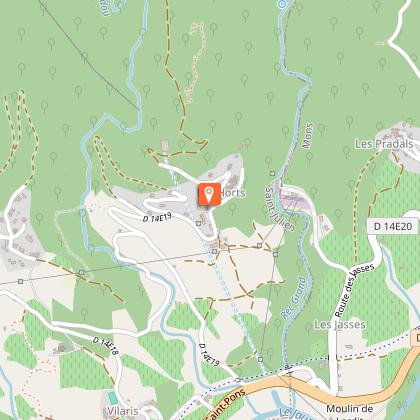Click the Vilaris village label
The image size is (420, 420).
[123, 411]
